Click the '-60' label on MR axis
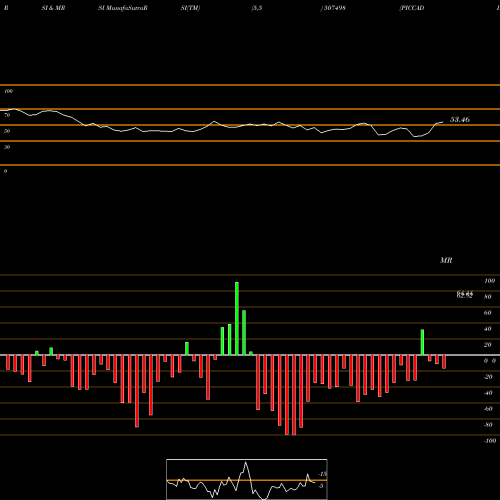The image size is (500, 500). (x=488, y=409)
